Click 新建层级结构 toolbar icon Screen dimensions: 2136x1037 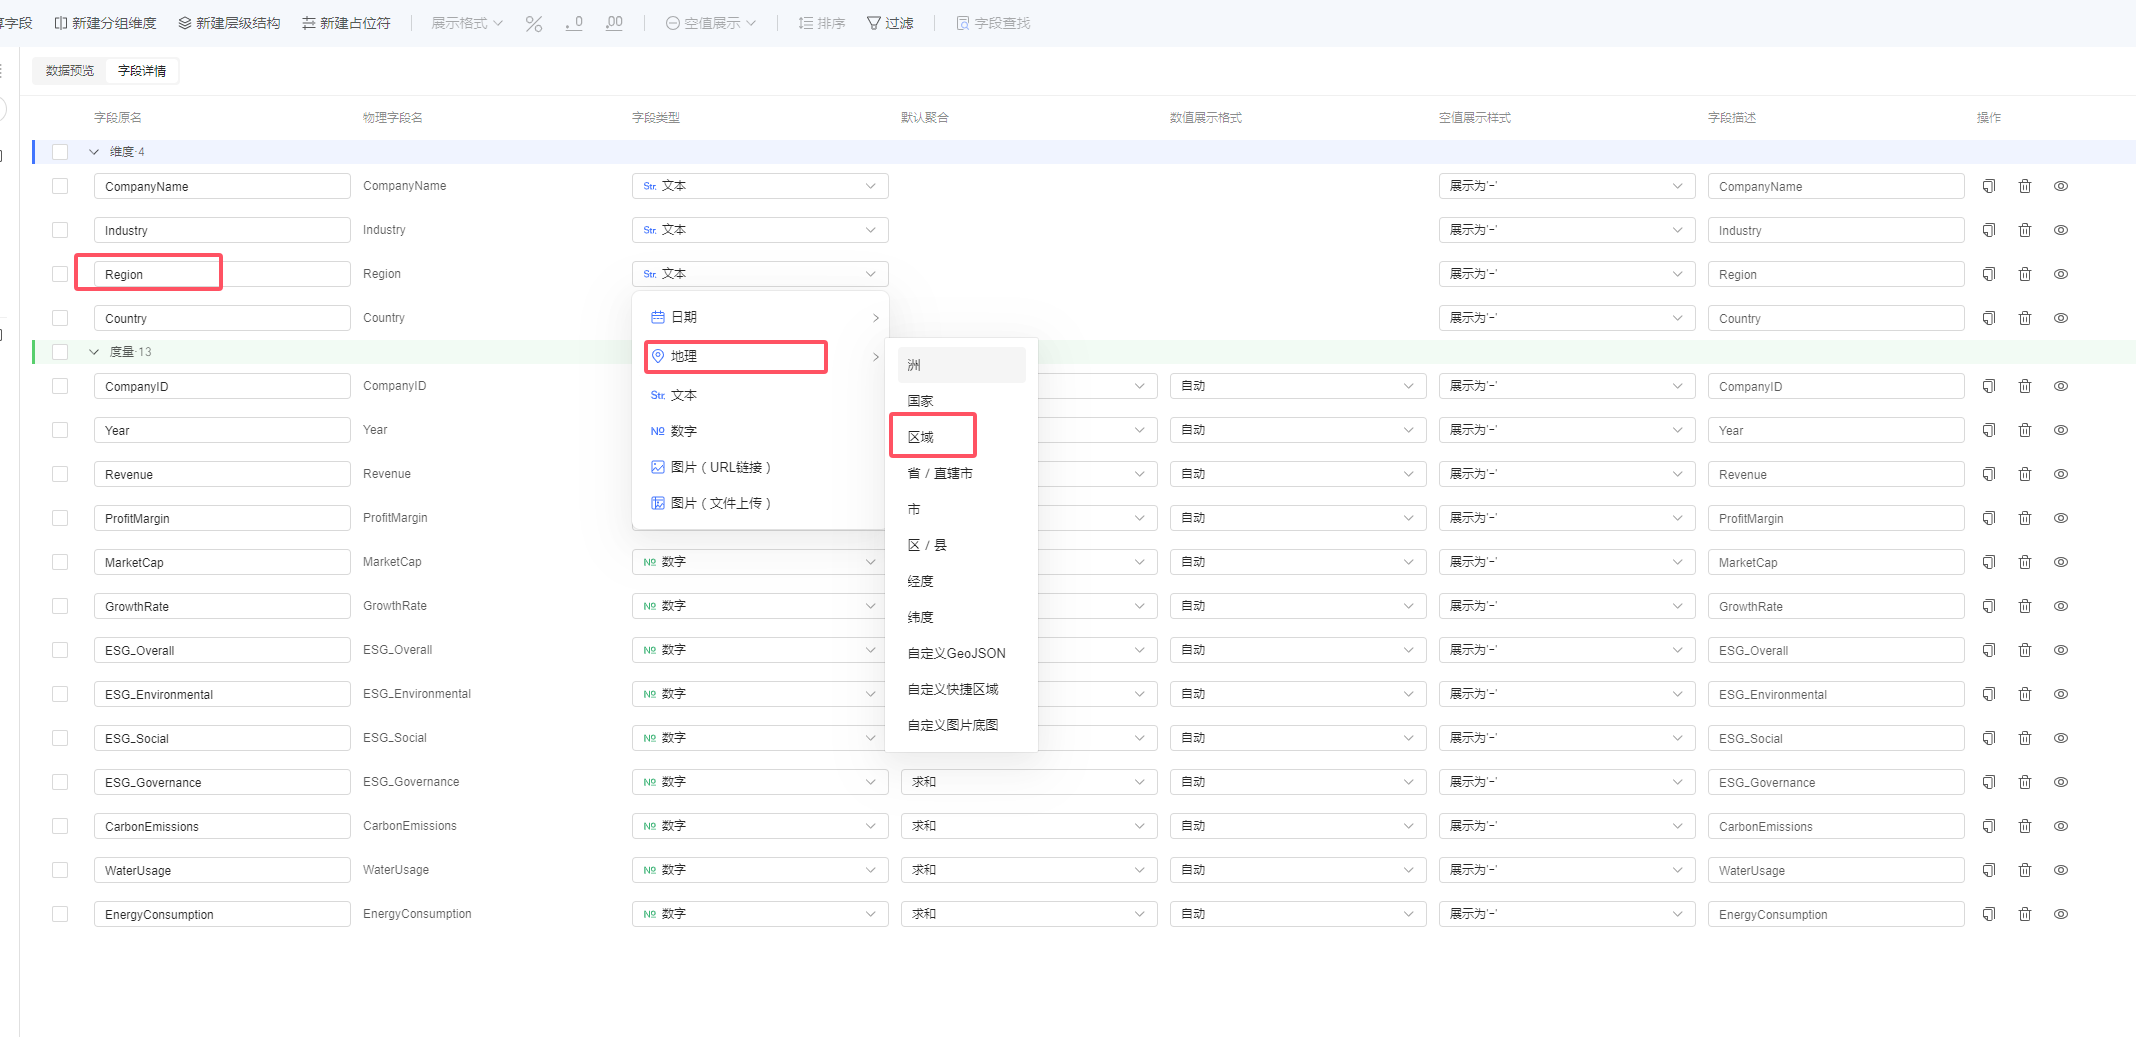(229, 23)
